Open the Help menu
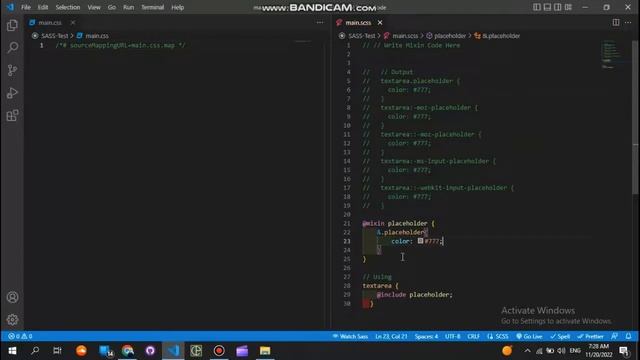The width and height of the screenshot is (640, 360). point(178,7)
